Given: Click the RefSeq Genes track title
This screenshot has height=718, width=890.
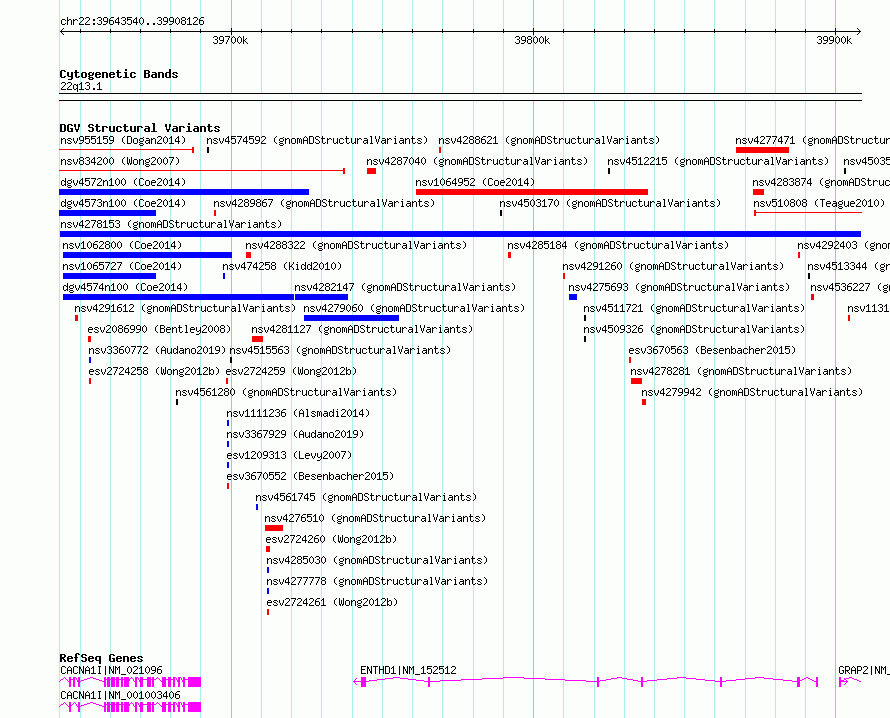Looking at the screenshot, I should [101, 658].
